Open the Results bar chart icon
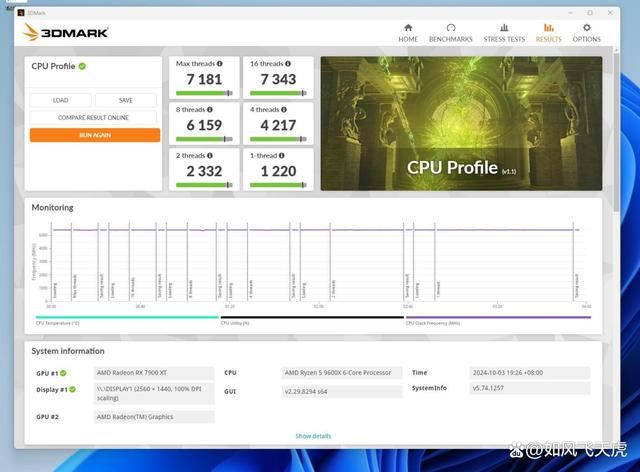 548,28
